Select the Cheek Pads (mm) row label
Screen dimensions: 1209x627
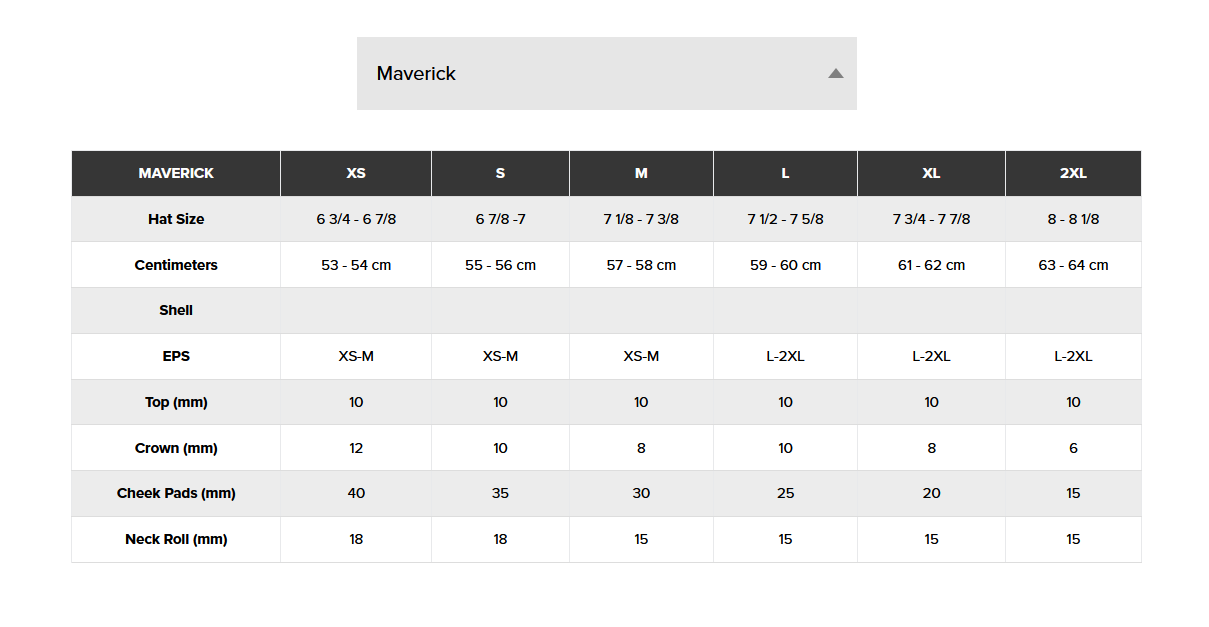176,493
